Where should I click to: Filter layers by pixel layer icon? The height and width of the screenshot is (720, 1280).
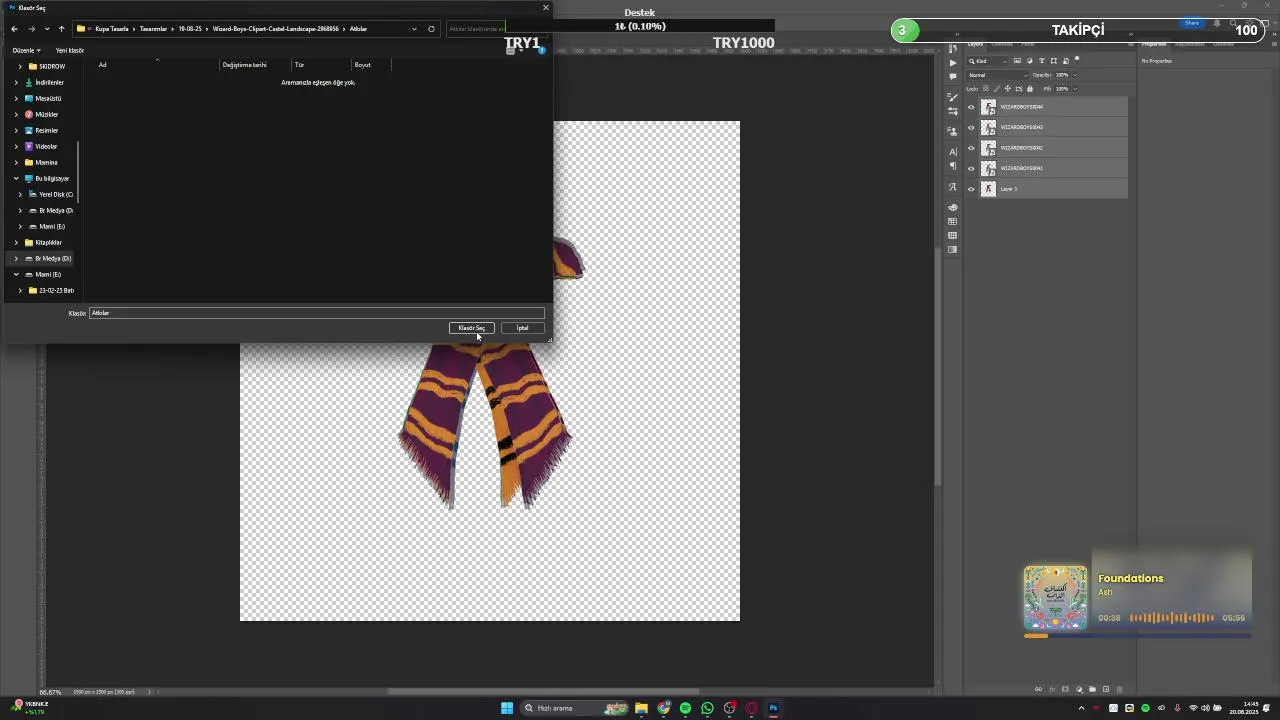(1017, 61)
